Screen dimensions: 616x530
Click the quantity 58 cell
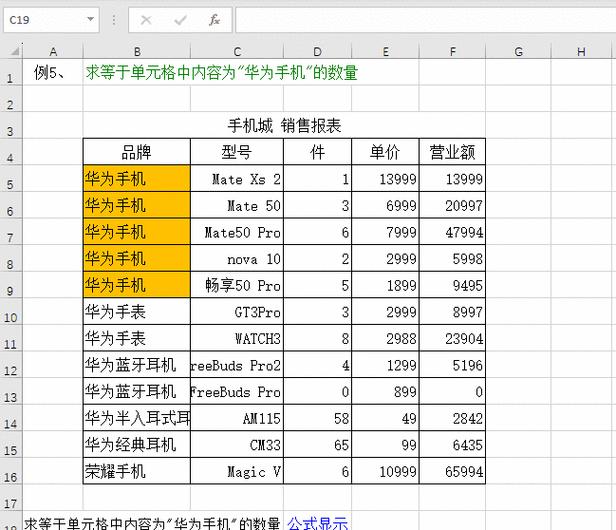pos(317,418)
